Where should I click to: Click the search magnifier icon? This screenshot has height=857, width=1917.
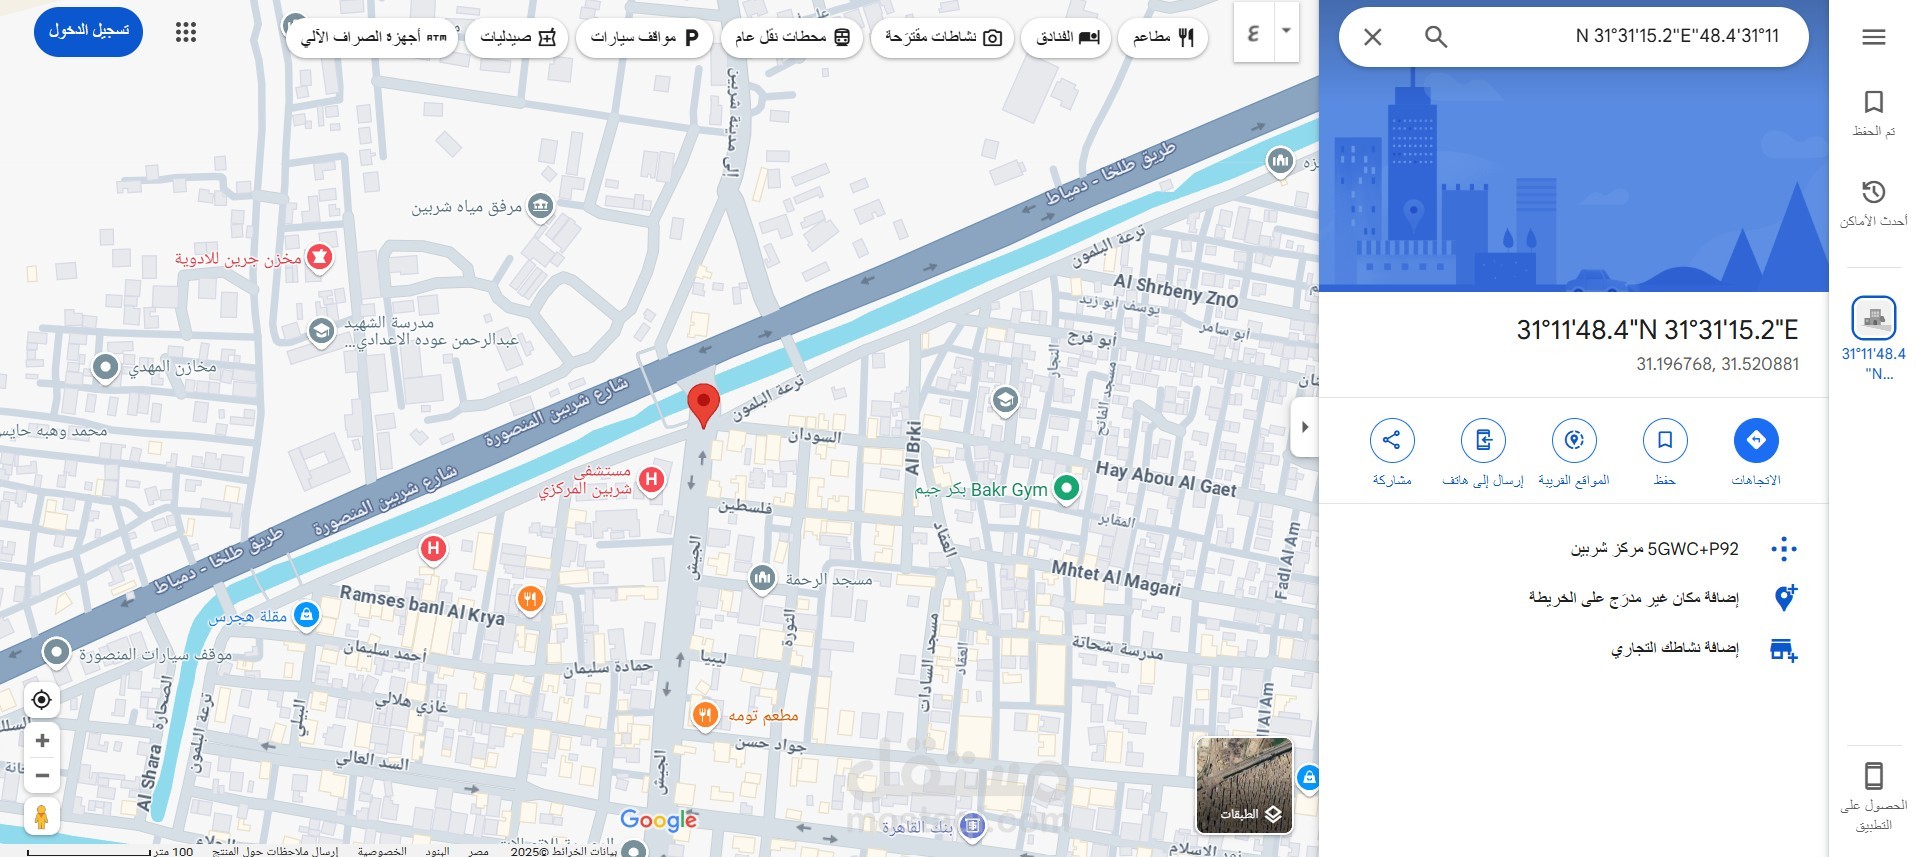click(x=1435, y=37)
